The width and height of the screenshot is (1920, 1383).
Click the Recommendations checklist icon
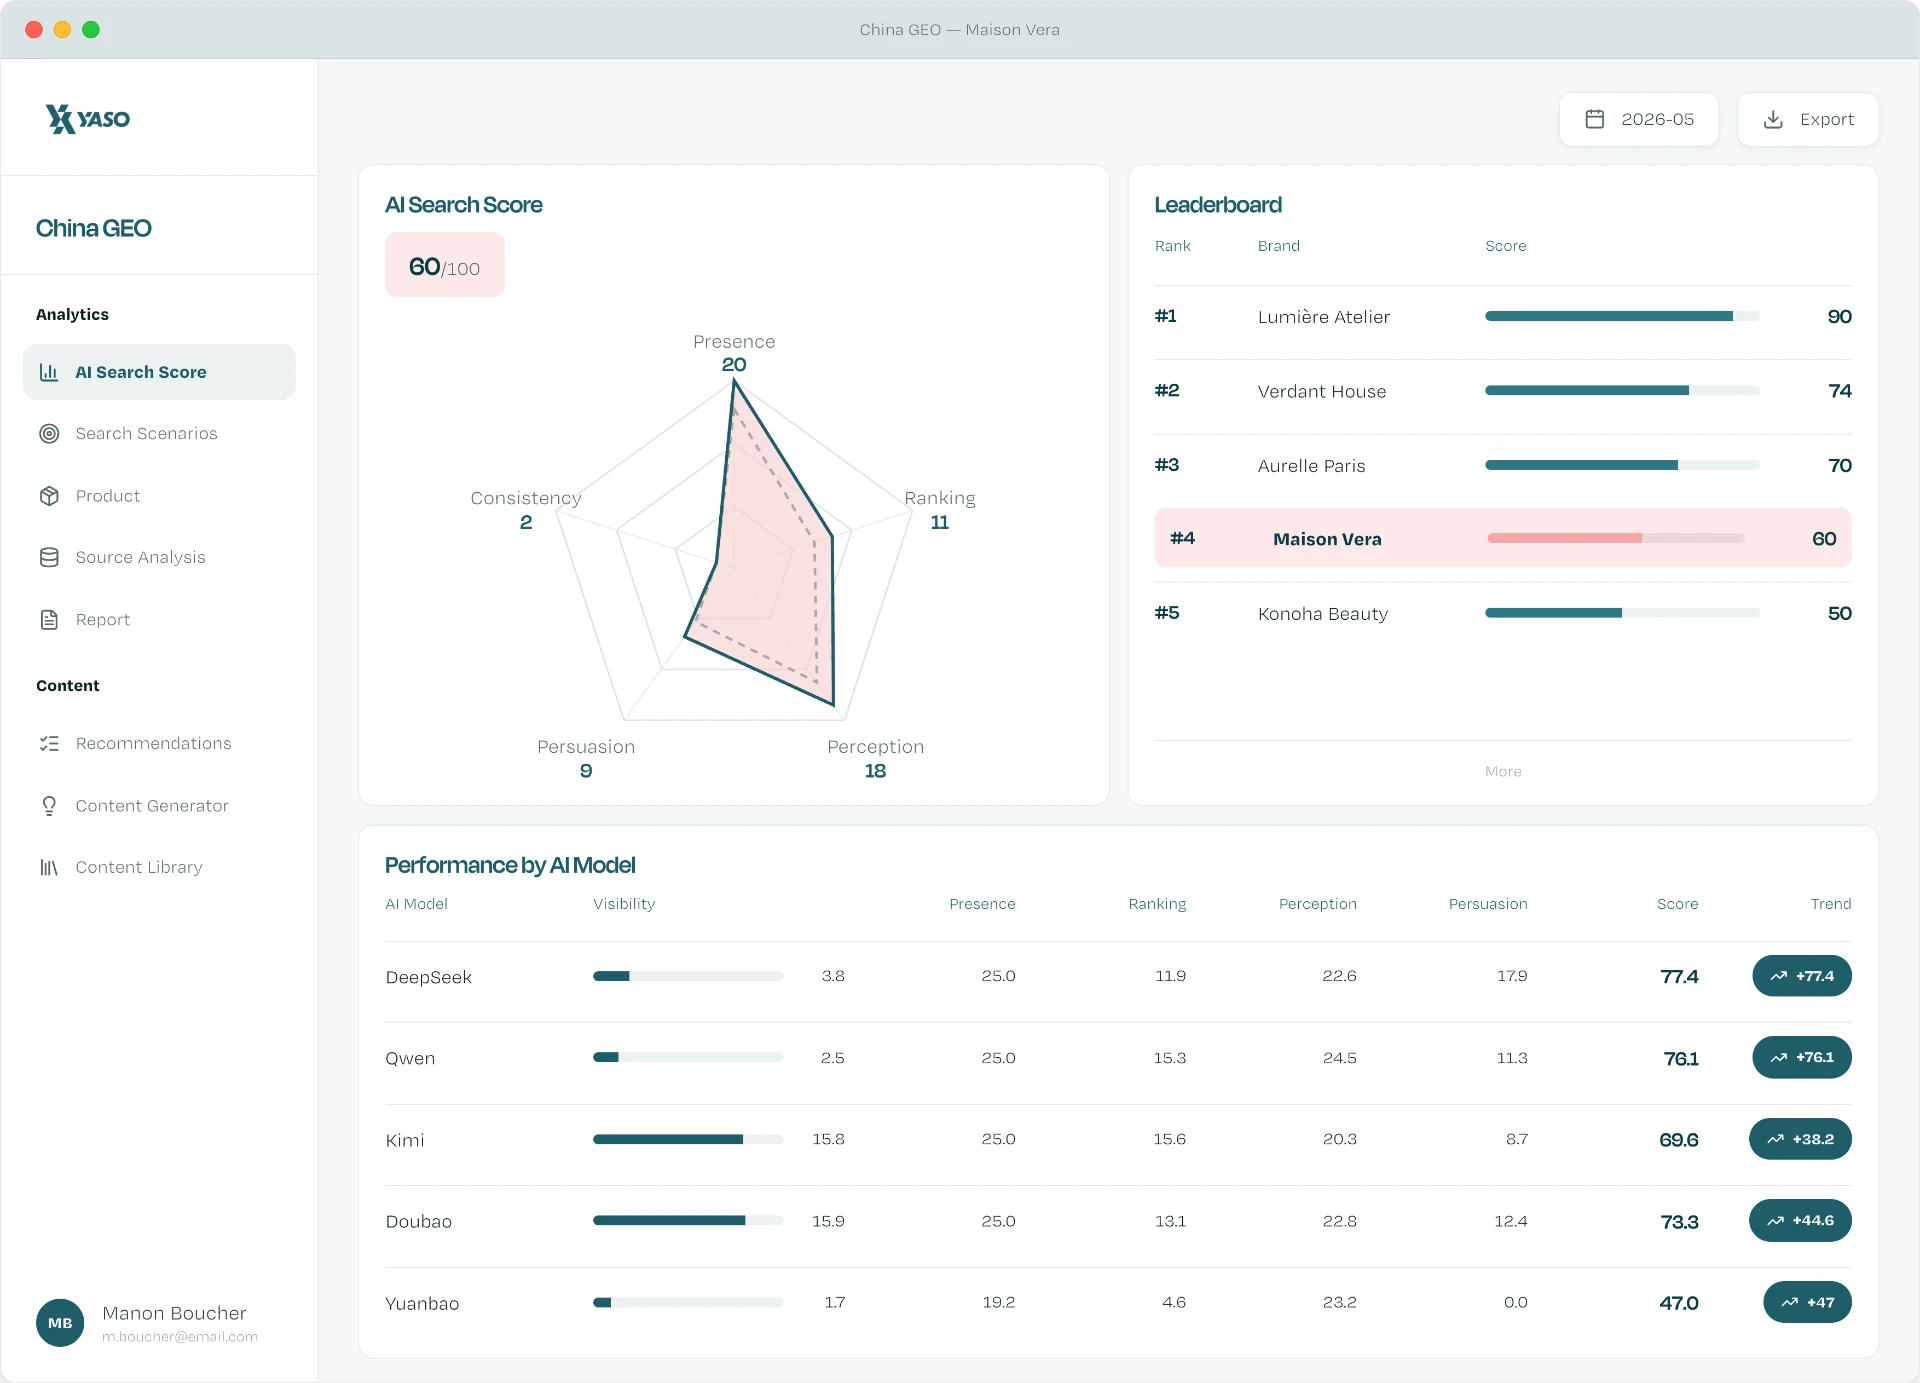tap(49, 744)
